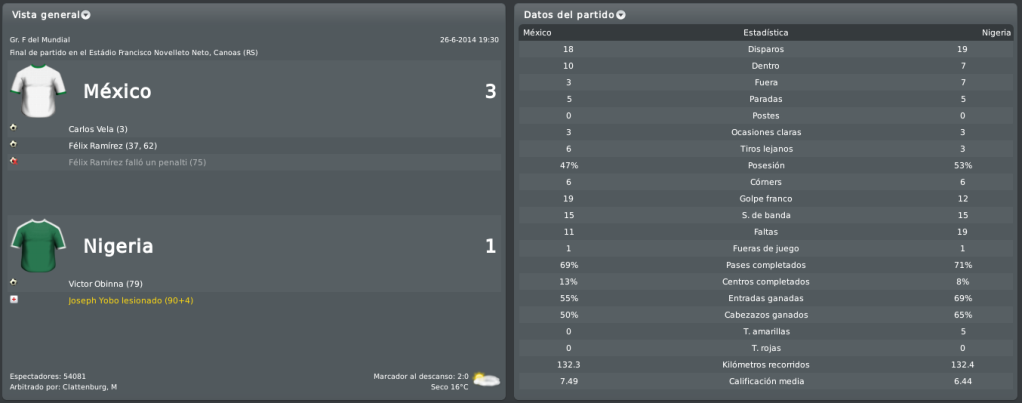Viewport: 1022px width, 403px height.
Task: Expand the Datos del partido dropdown arrow
Action: click(x=620, y=15)
